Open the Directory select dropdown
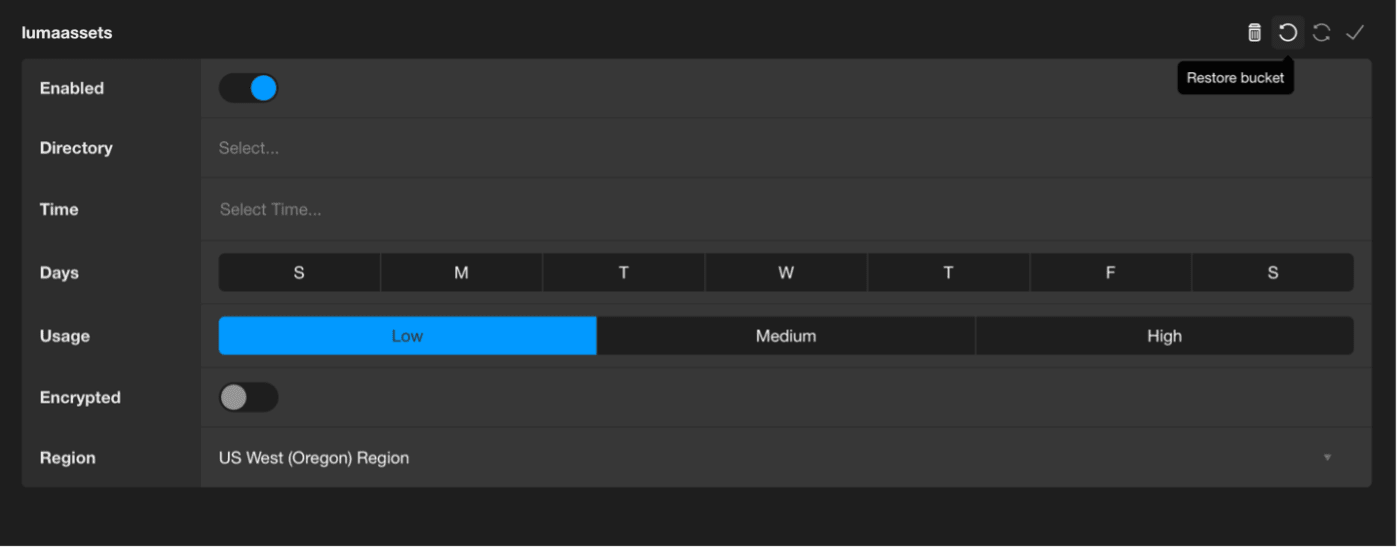Image resolution: width=1400 pixels, height=550 pixels. [785, 148]
